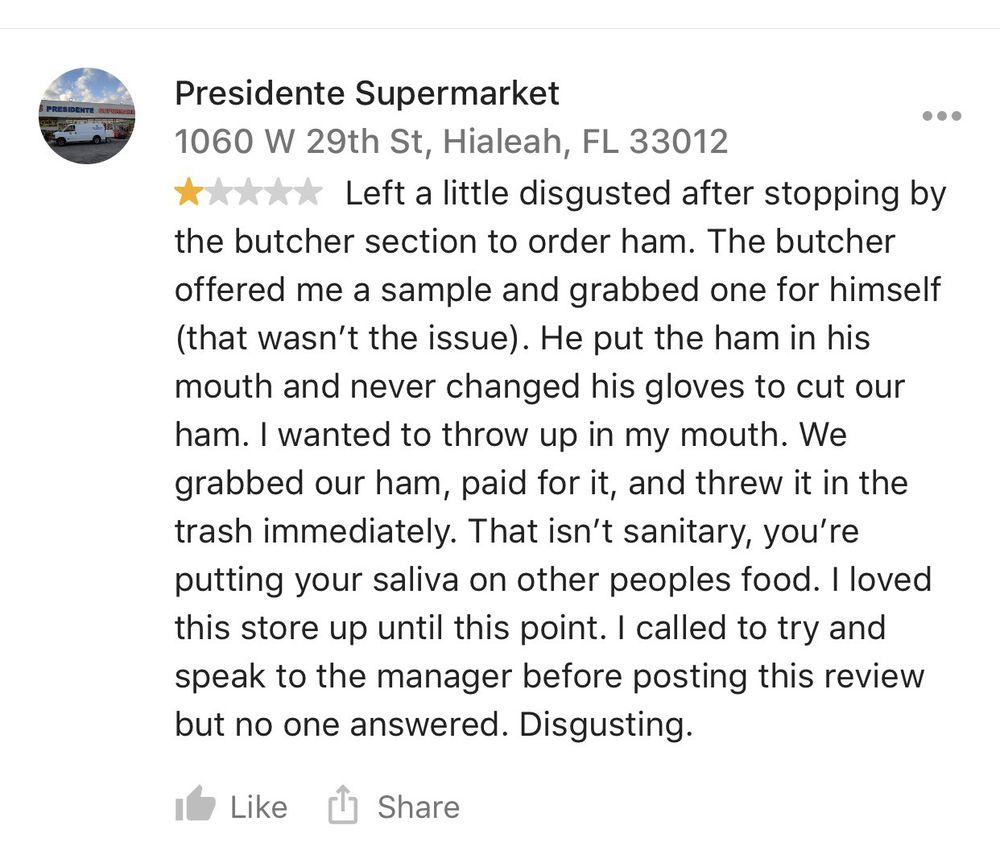The height and width of the screenshot is (842, 1000).
Task: Click the third star in rating
Action: pos(248,193)
